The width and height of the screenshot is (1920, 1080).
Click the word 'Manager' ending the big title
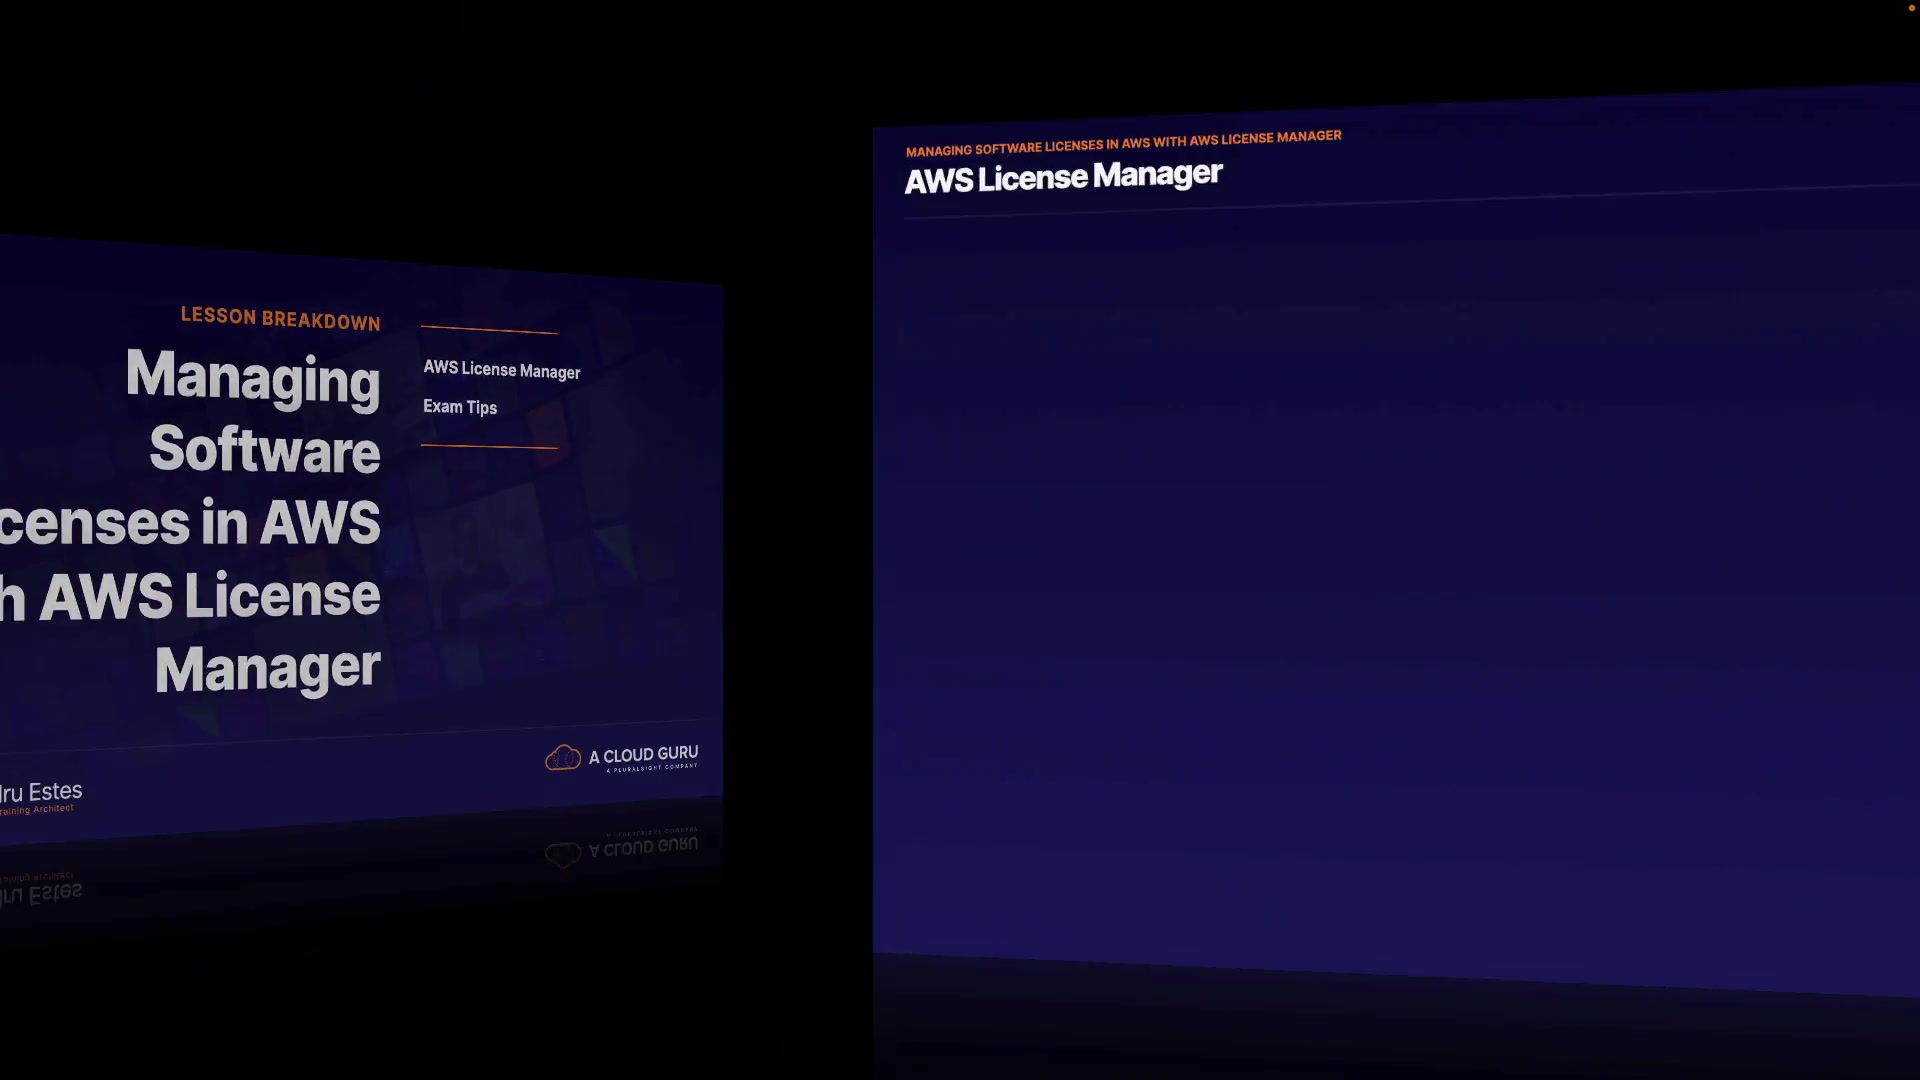(x=267, y=669)
